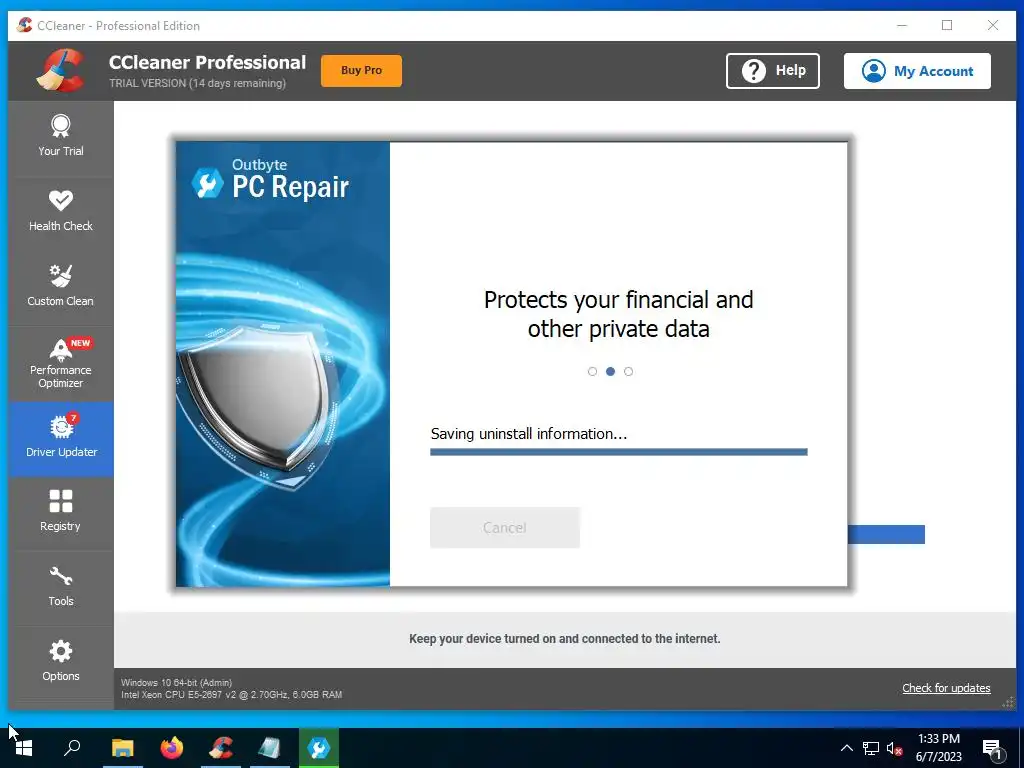Image resolution: width=1024 pixels, height=768 pixels.
Task: Click the installer progress bar
Action: click(x=618, y=452)
